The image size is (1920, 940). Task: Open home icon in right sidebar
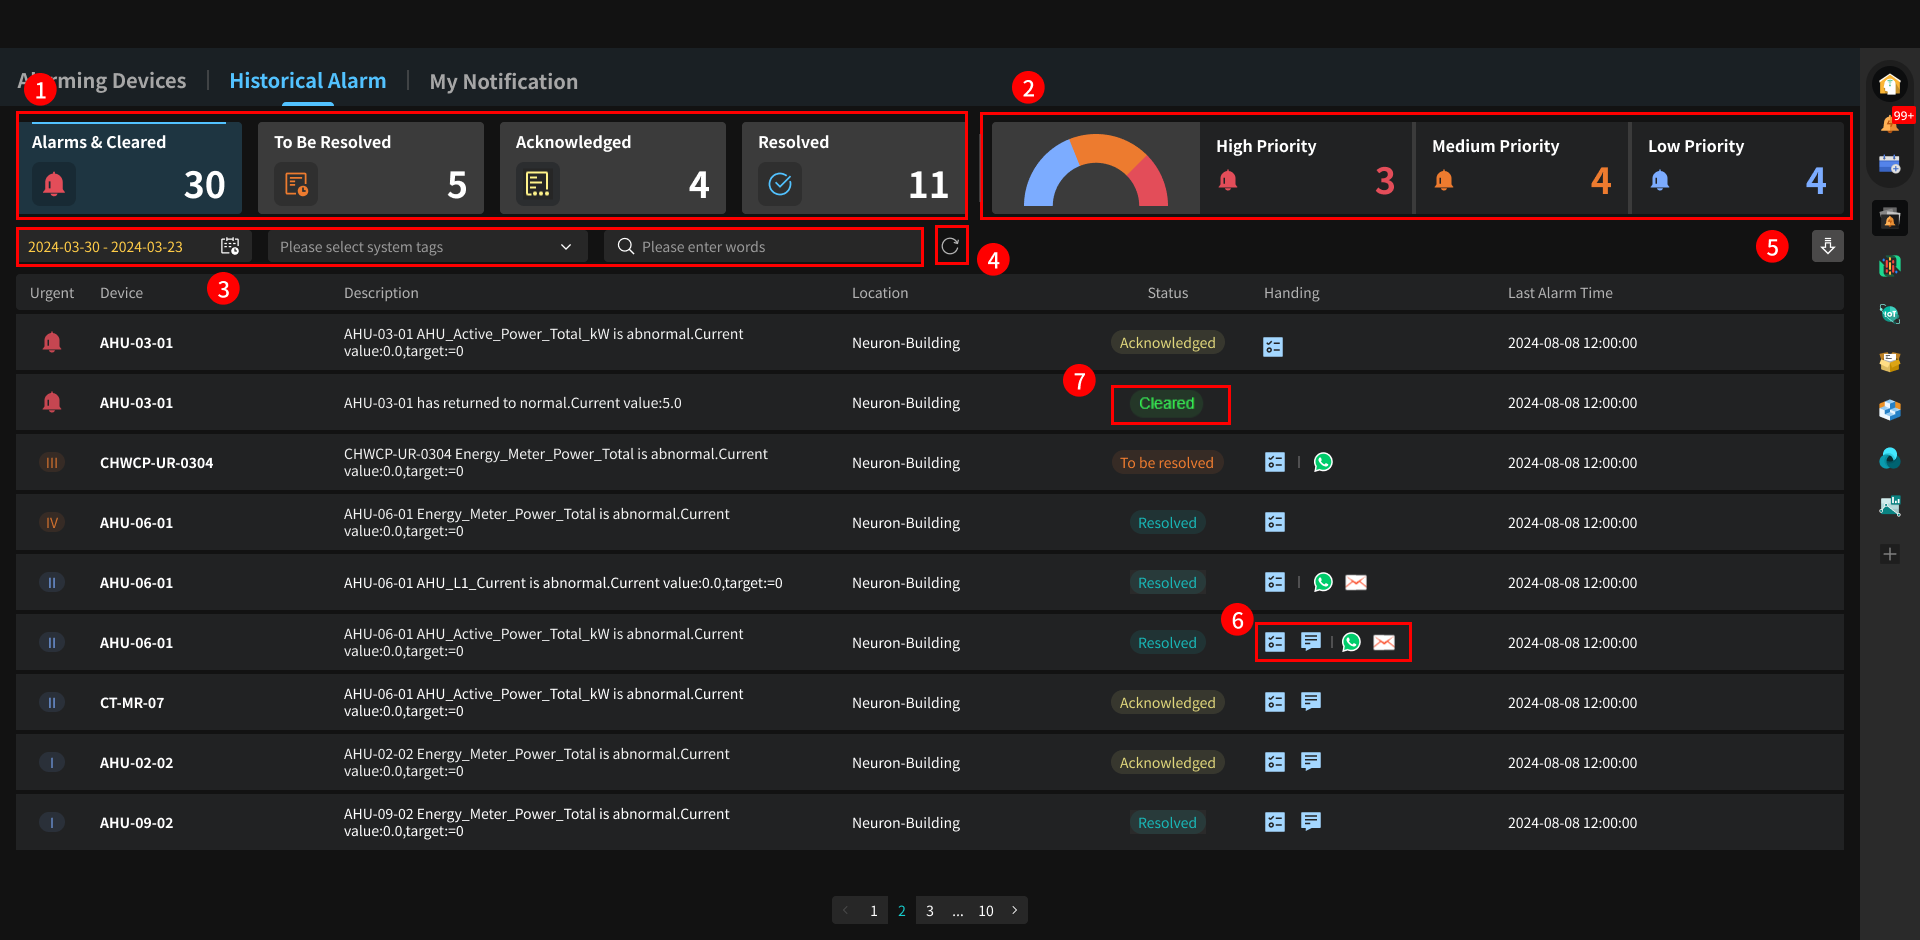(1889, 85)
